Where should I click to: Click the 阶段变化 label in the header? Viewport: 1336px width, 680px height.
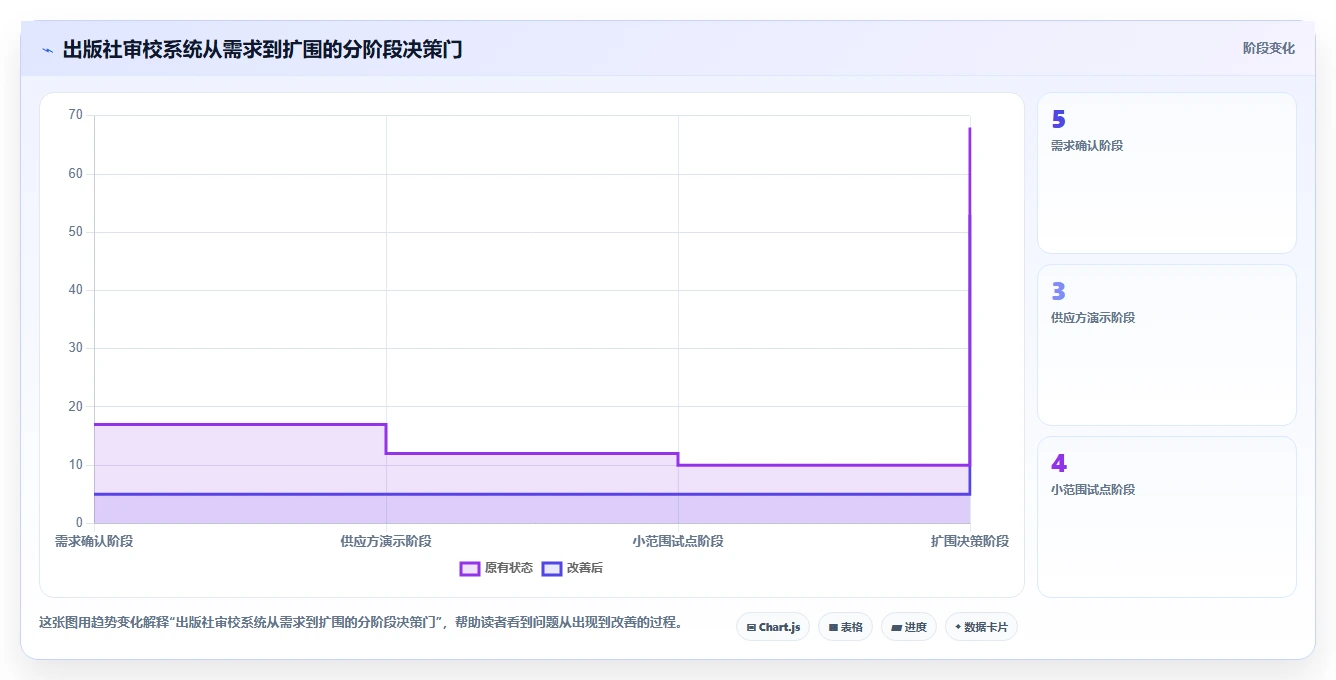(x=1268, y=48)
